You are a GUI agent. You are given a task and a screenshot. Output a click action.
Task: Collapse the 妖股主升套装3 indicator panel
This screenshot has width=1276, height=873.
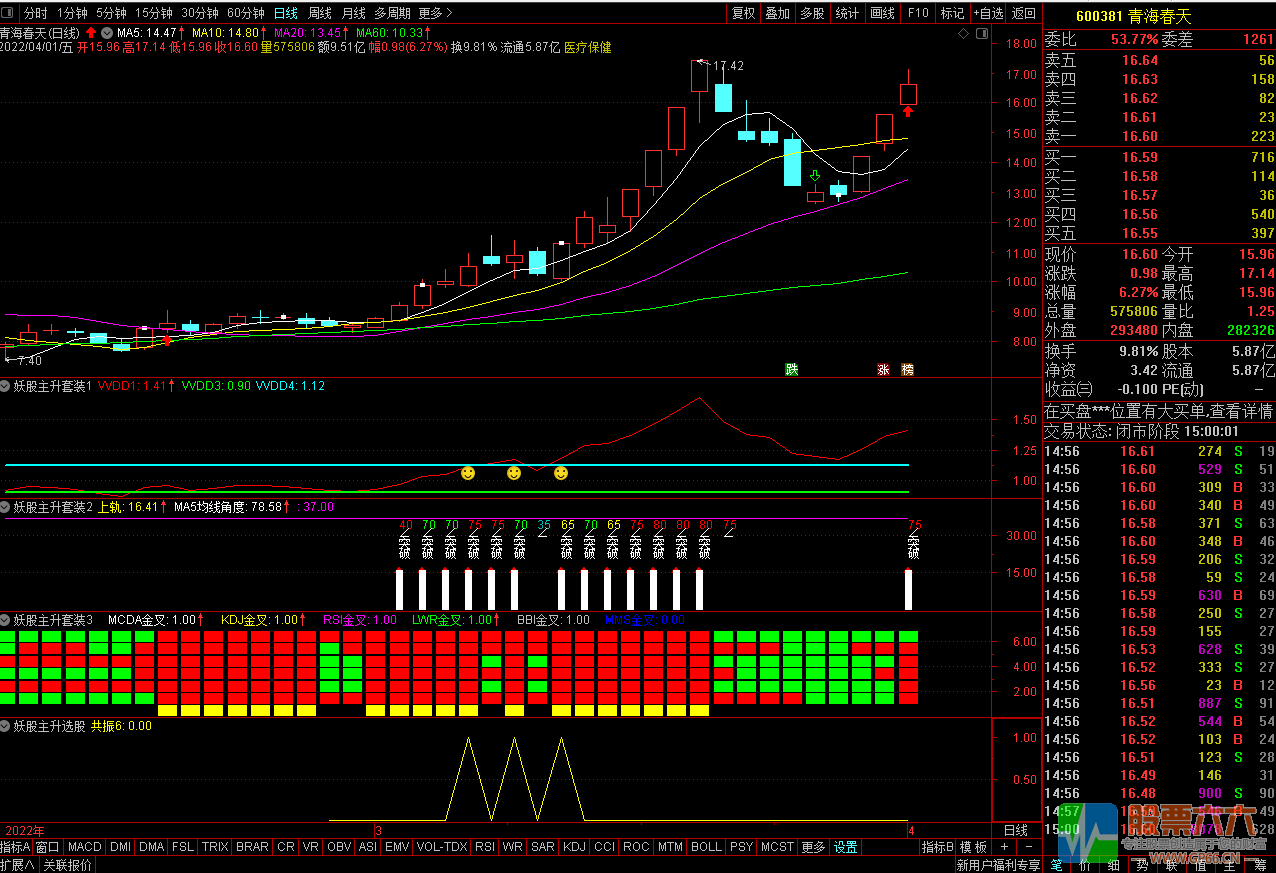[x=6, y=620]
